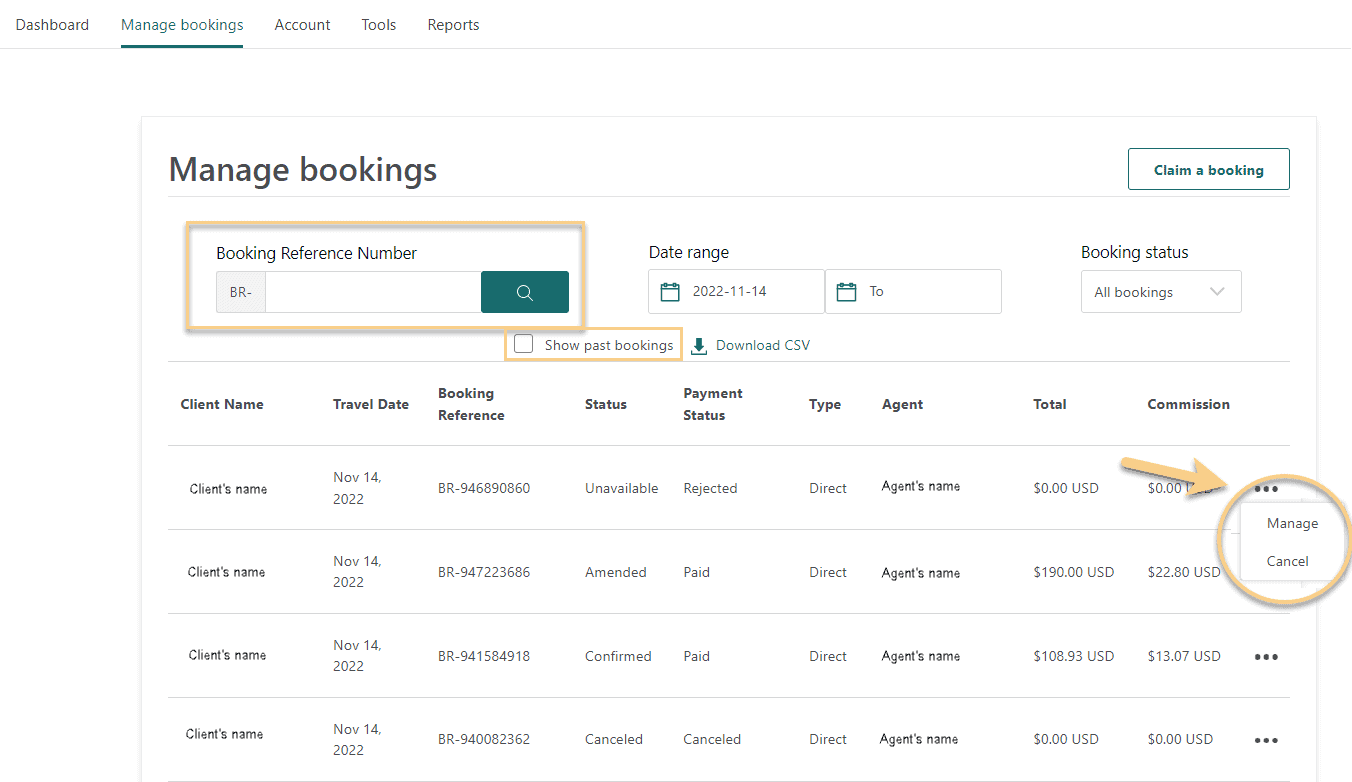Open three-dot menu for BR-946890860 row
This screenshot has height=782, width=1352.
[1266, 489]
